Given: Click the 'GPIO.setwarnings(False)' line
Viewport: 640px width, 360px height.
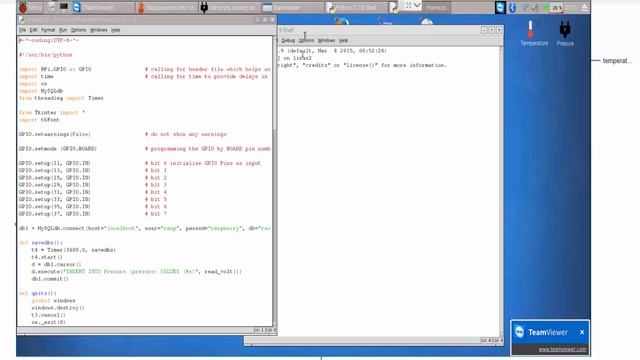Looking at the screenshot, I should [55, 134].
